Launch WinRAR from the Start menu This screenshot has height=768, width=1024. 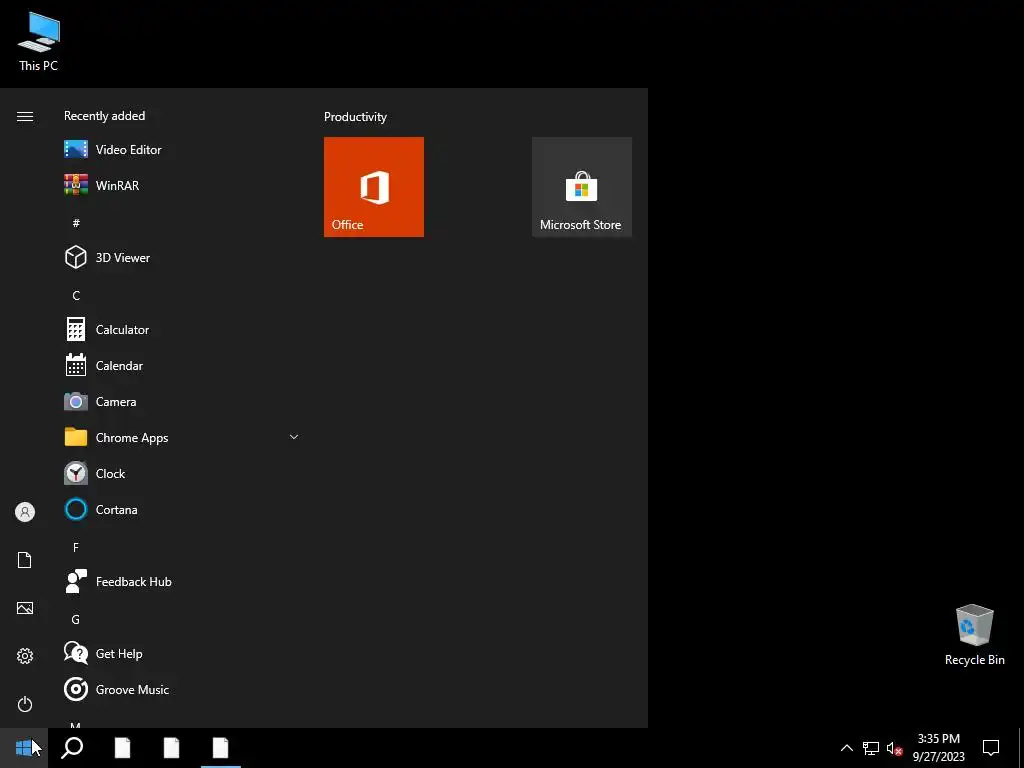coord(181,185)
